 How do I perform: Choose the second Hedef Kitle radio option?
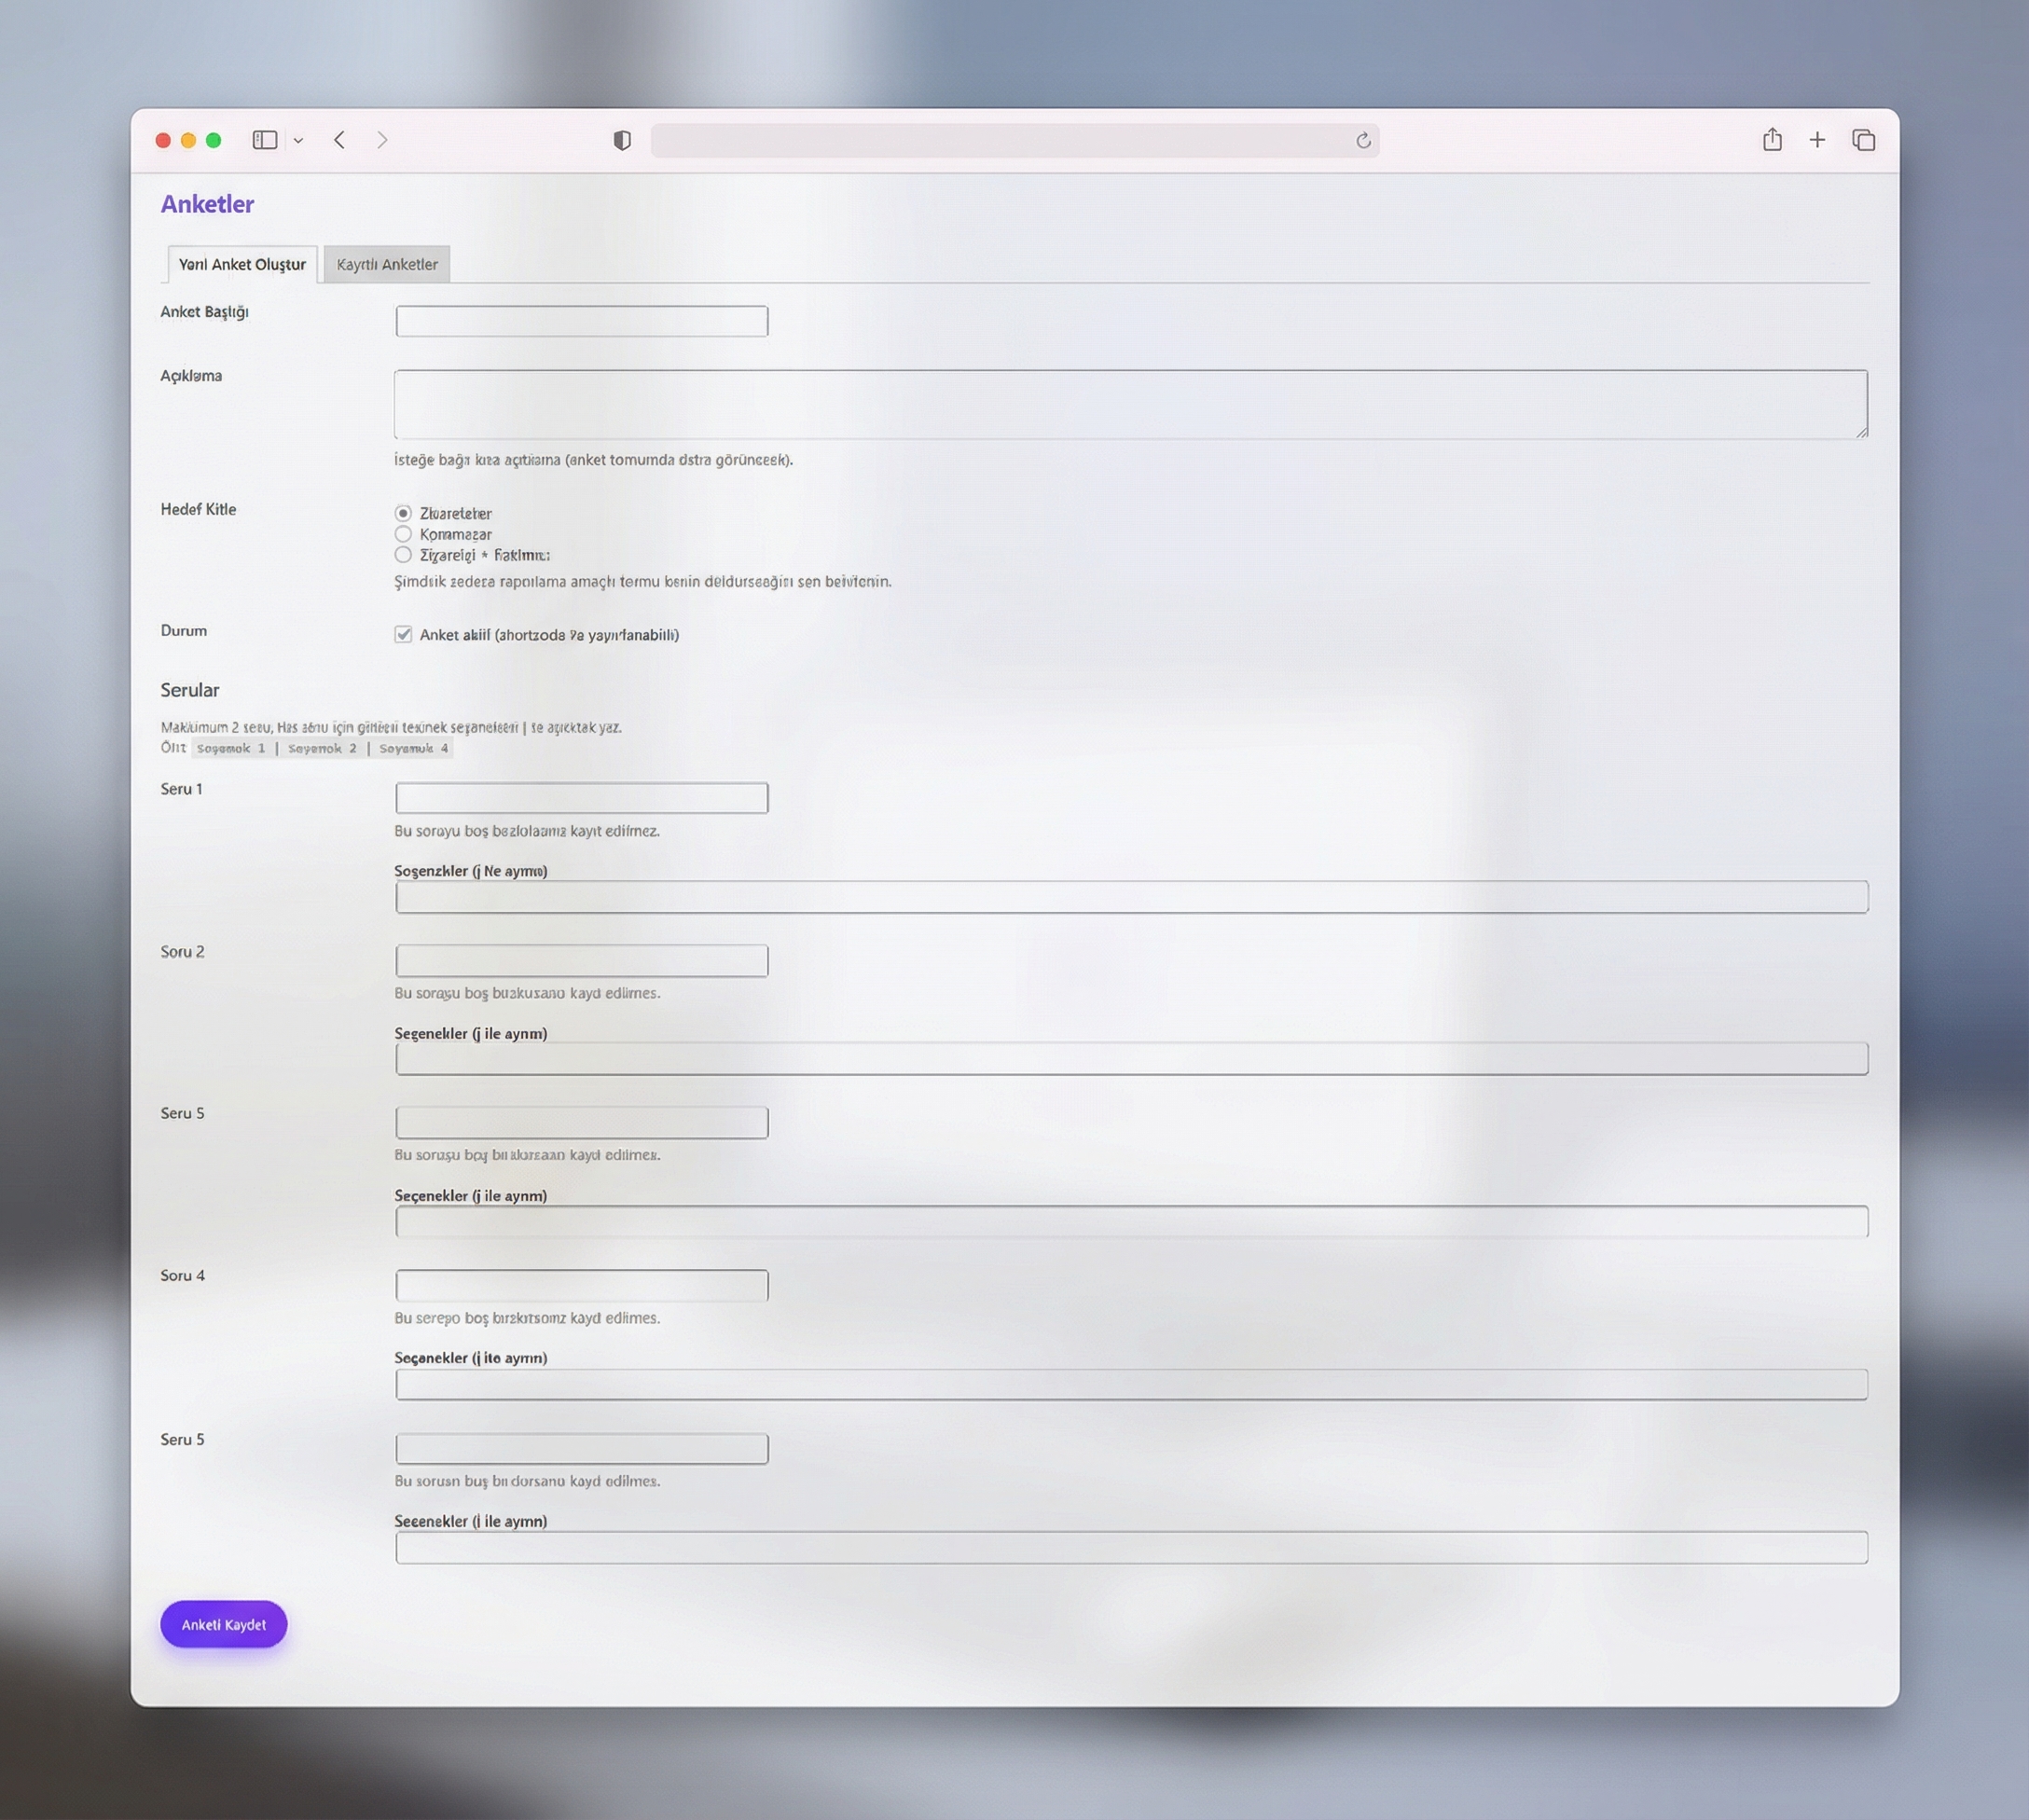click(x=403, y=534)
